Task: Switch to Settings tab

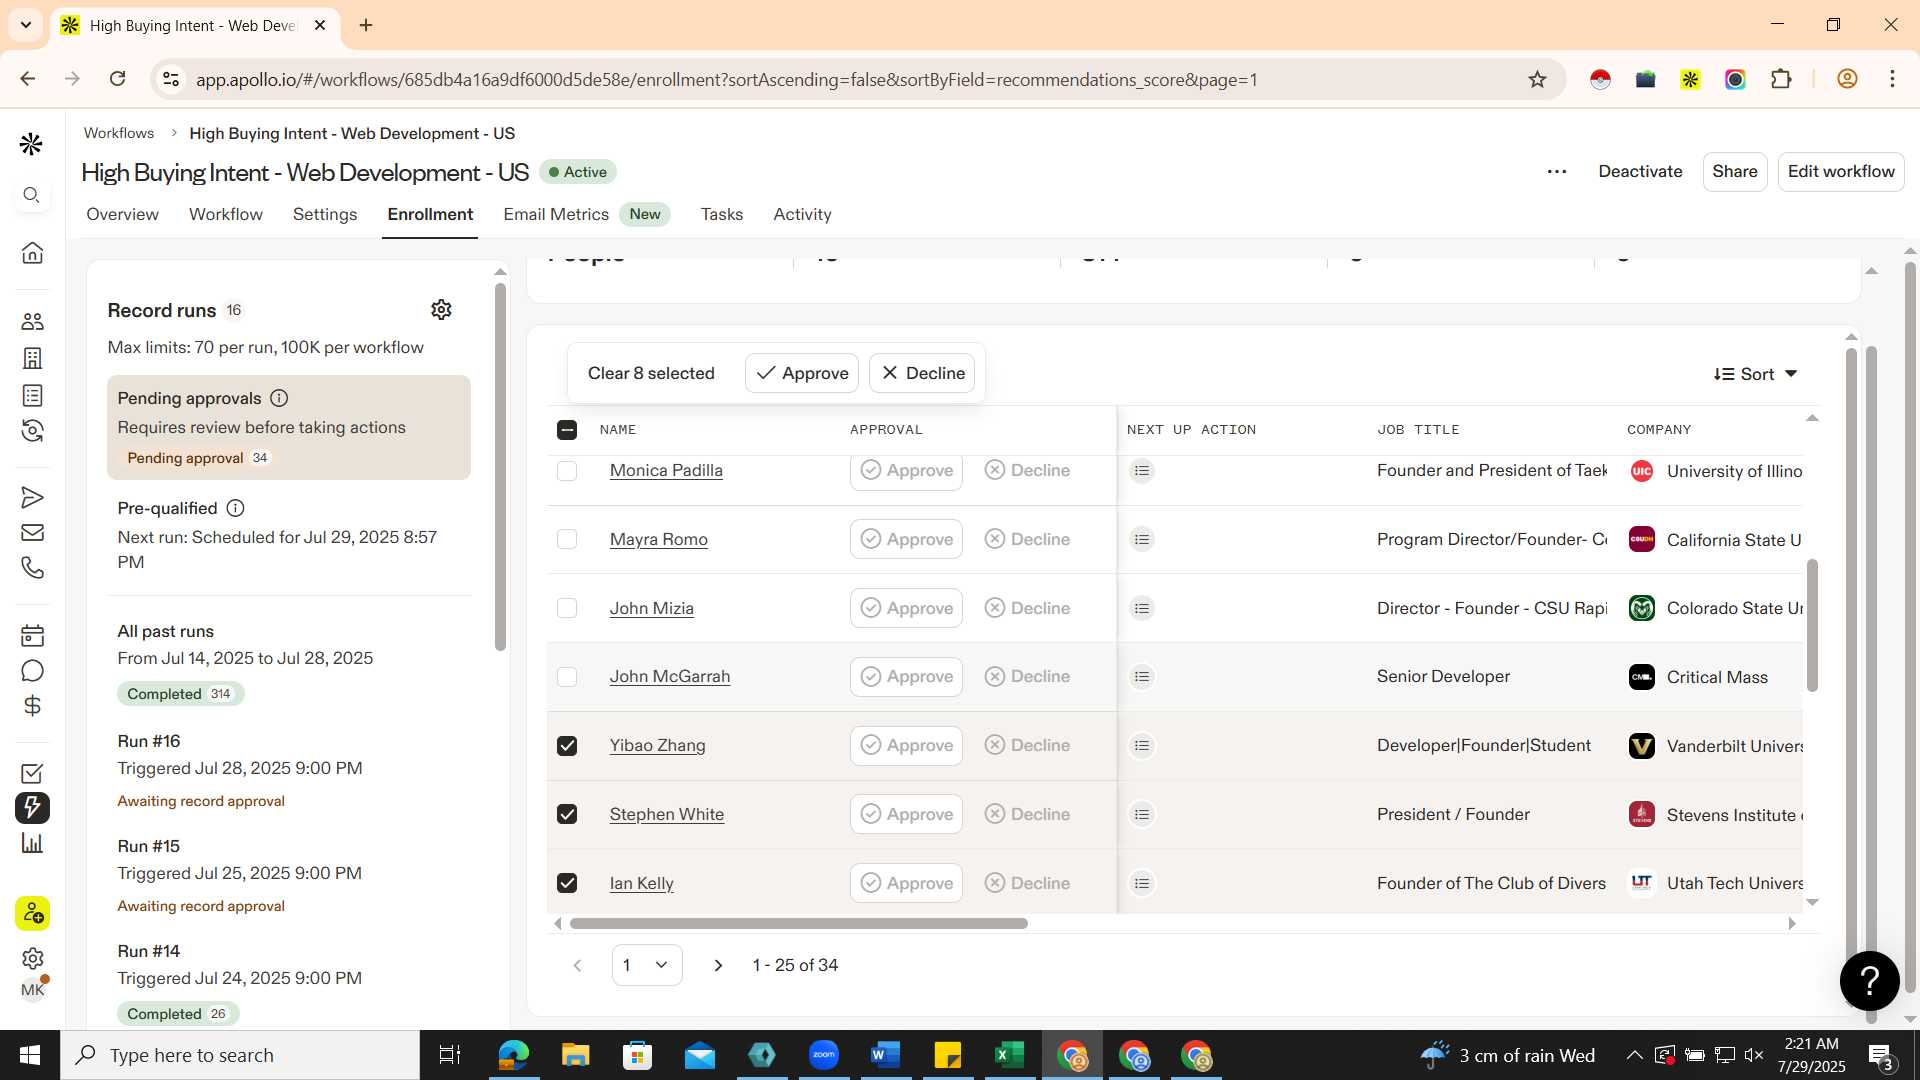Action: tap(325, 214)
